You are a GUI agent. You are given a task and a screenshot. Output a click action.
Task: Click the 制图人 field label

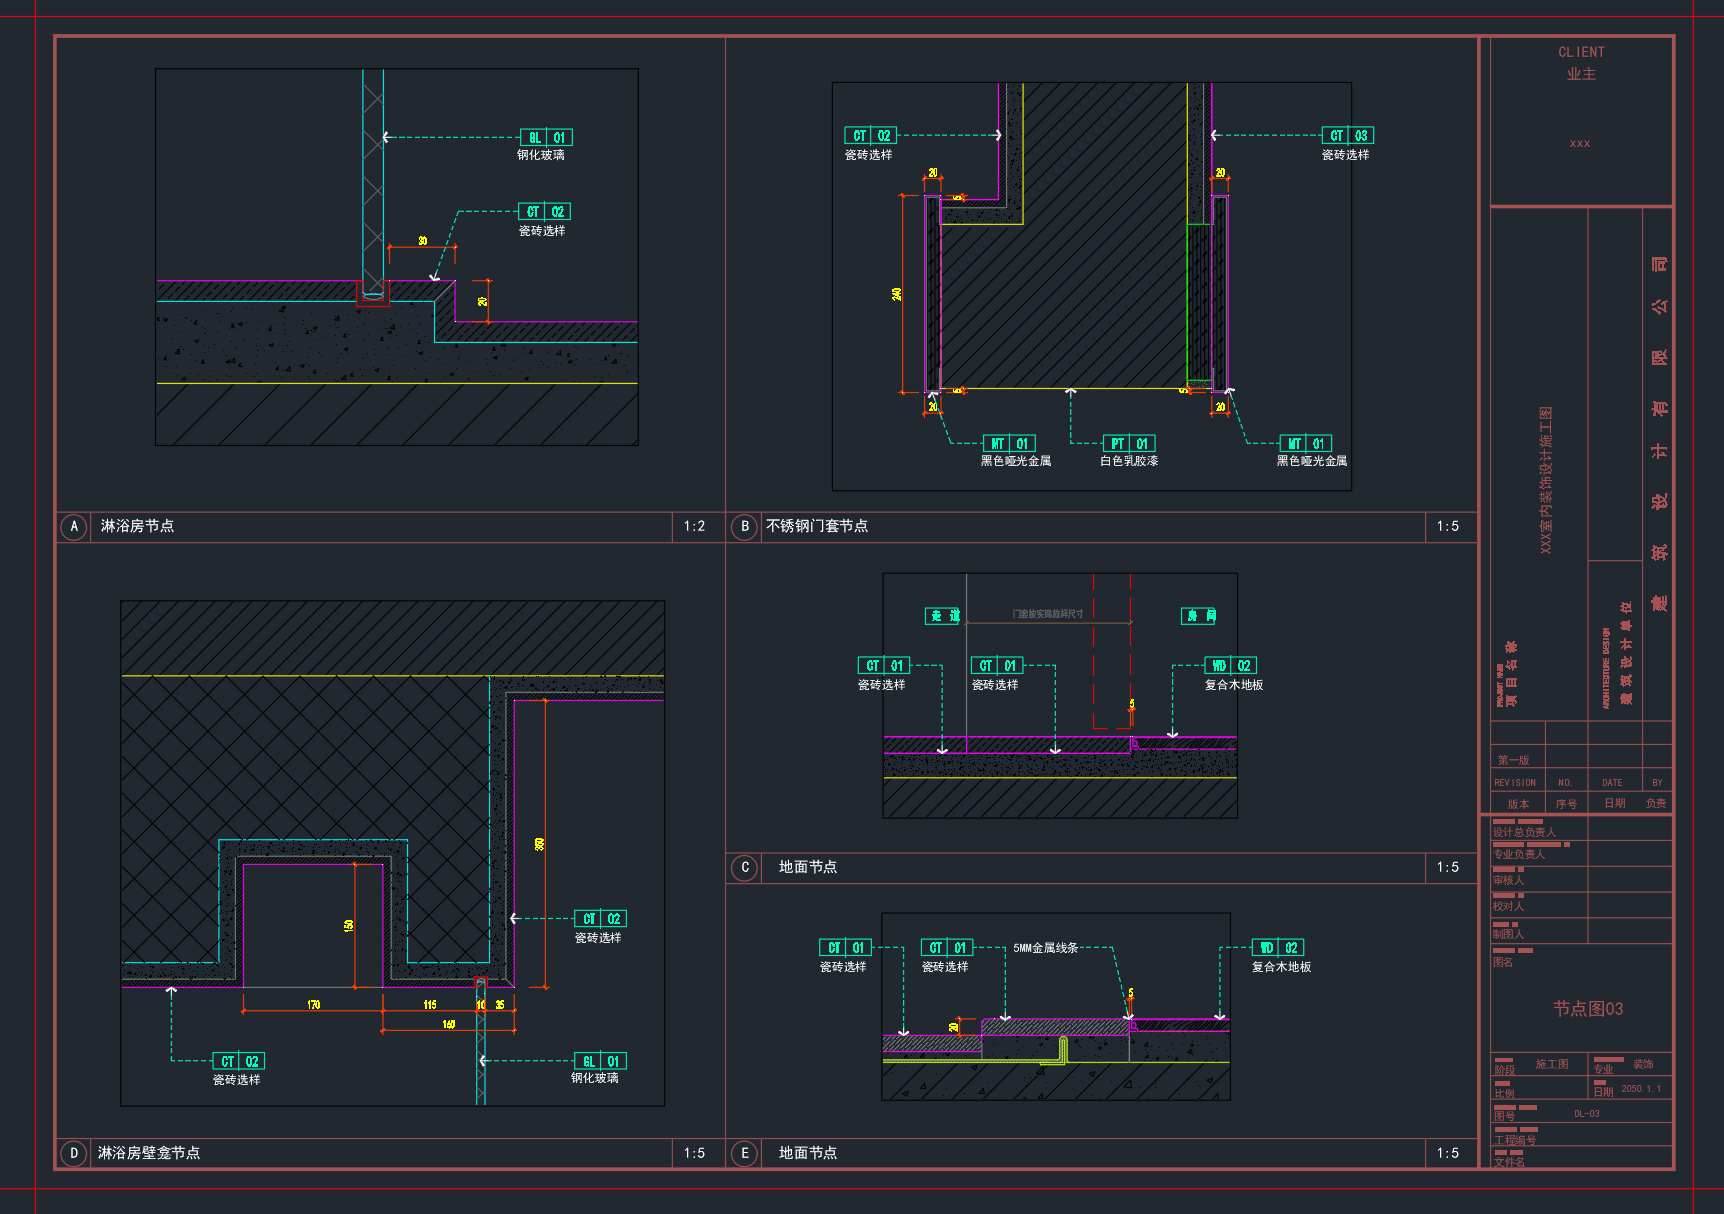[1508, 934]
